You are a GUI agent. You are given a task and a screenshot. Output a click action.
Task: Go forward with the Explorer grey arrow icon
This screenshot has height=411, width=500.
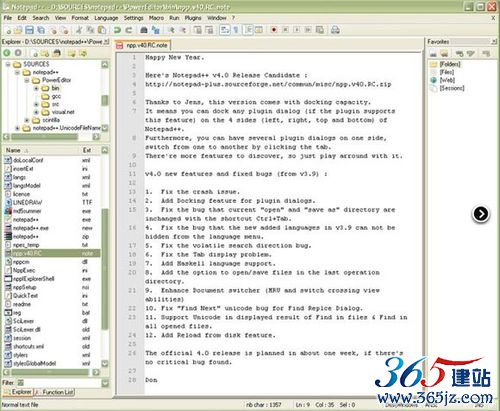tap(18, 53)
